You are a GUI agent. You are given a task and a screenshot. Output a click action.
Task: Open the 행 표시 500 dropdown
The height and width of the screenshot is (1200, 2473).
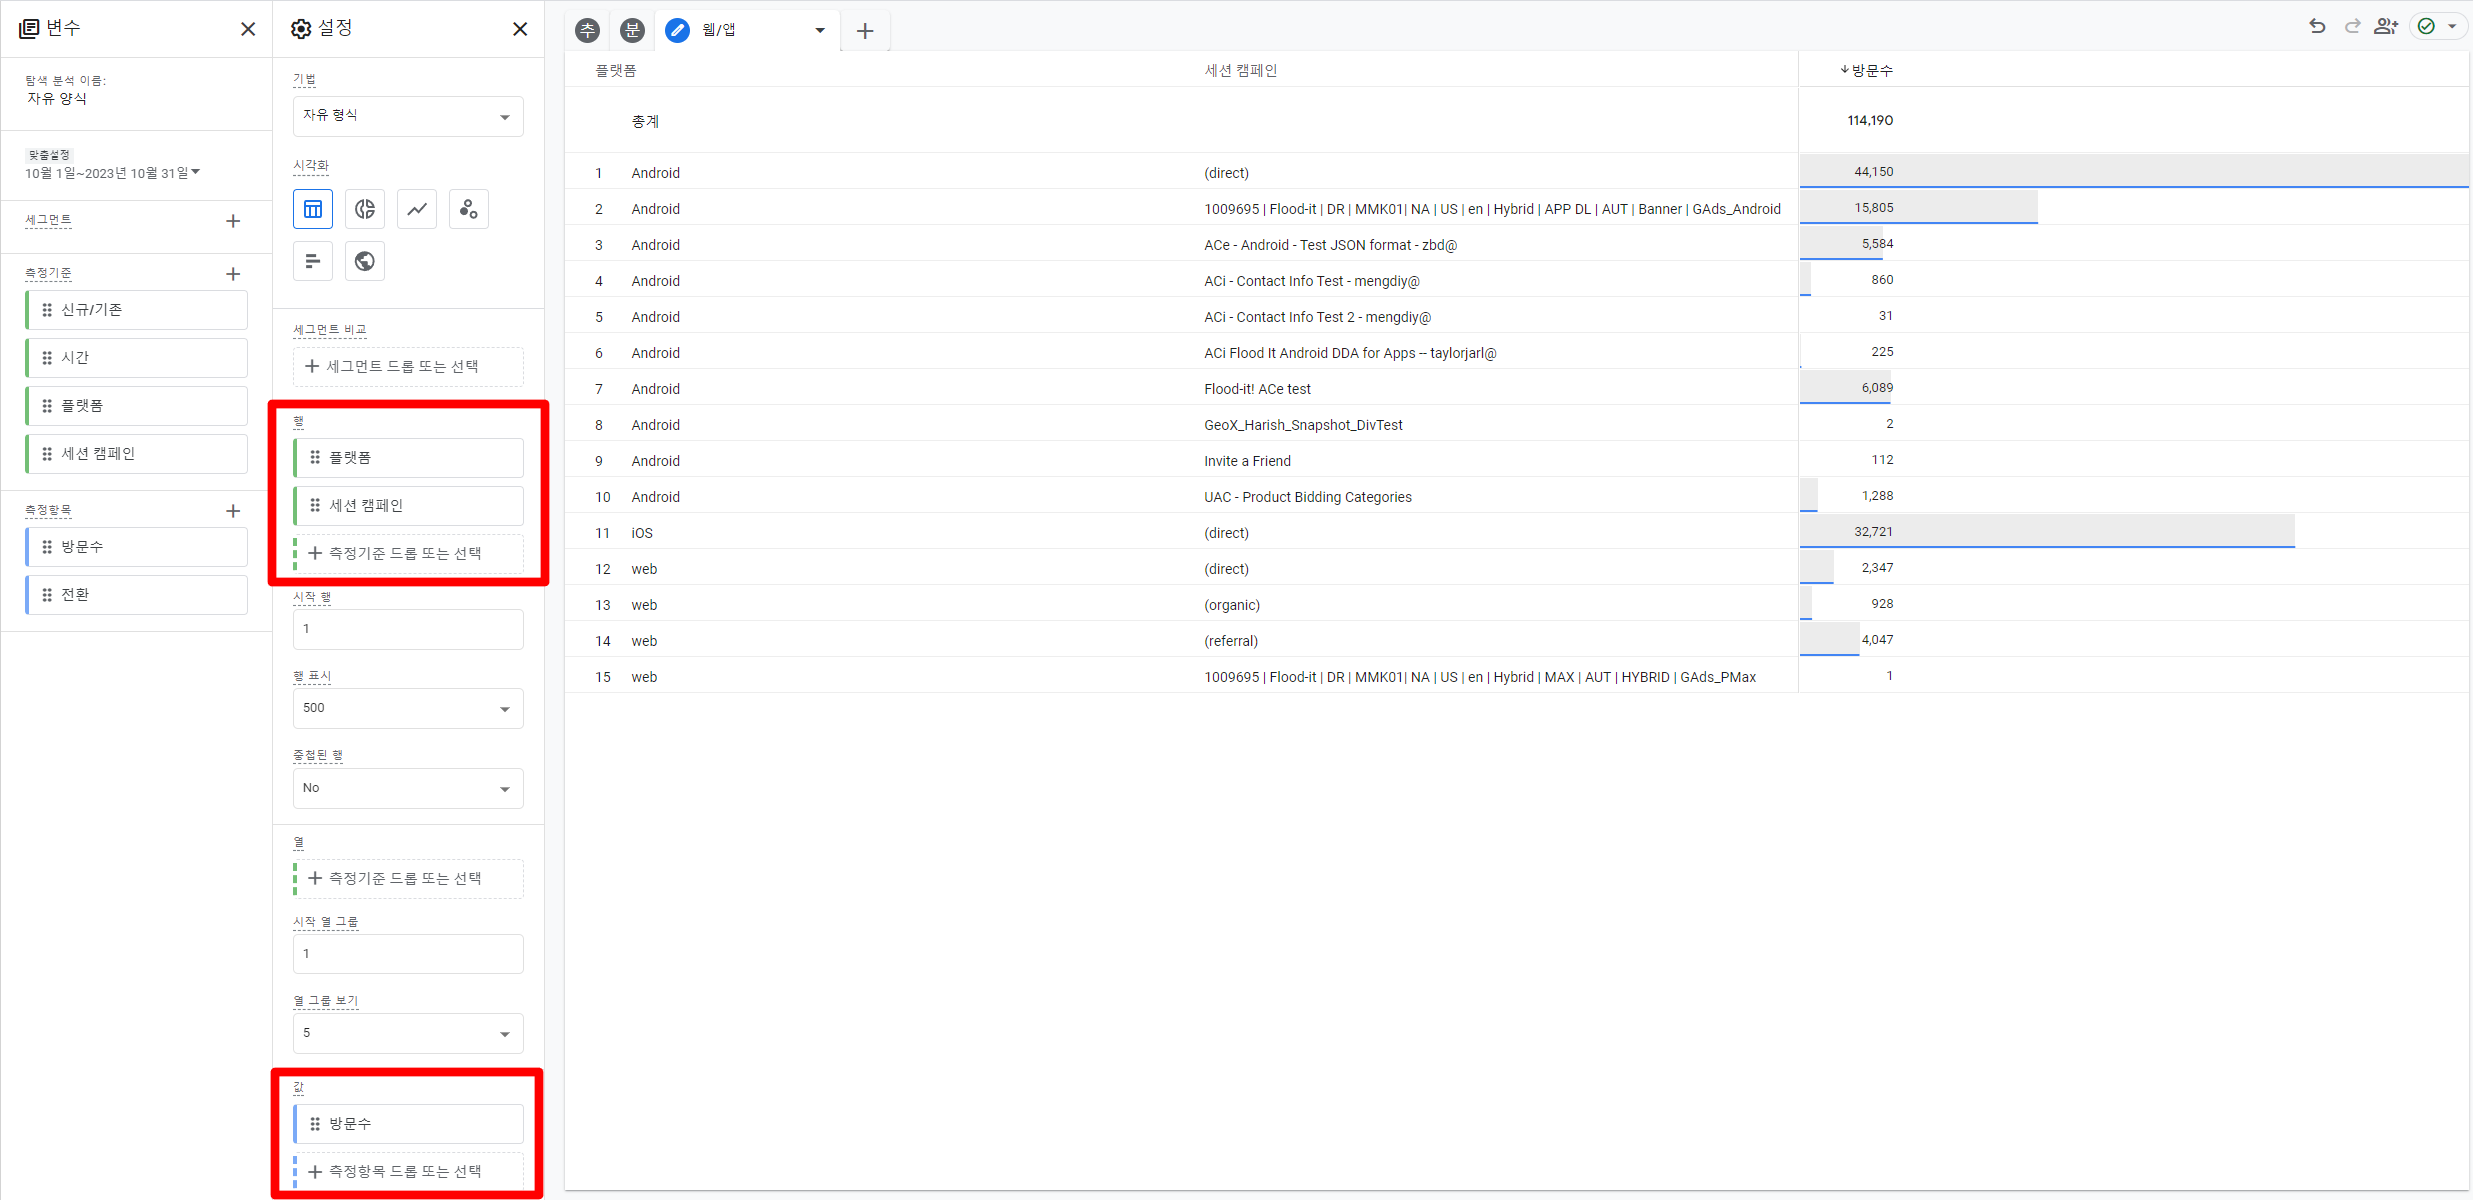tap(408, 708)
